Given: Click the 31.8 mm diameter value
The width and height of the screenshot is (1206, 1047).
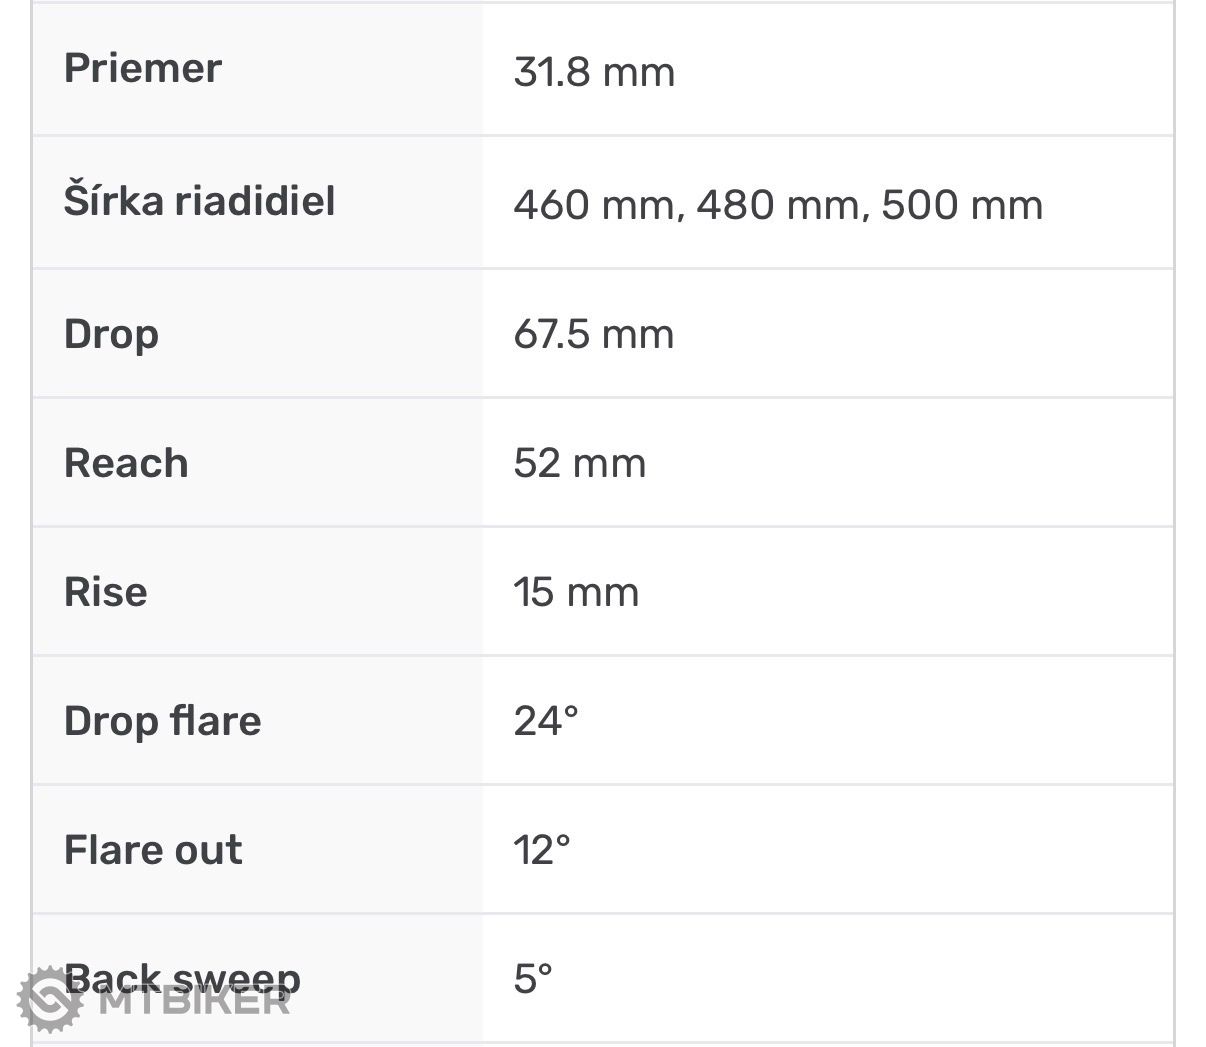Looking at the screenshot, I should pos(594,72).
